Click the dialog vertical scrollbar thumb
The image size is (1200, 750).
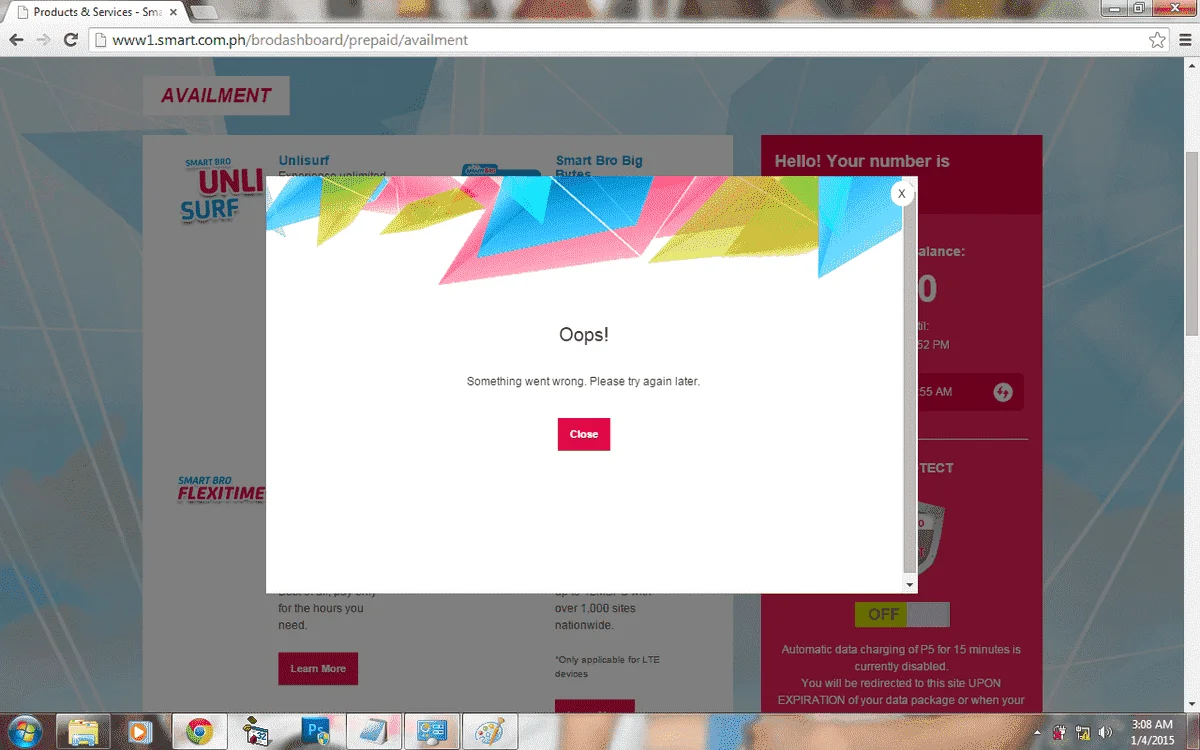pyautogui.click(x=909, y=390)
